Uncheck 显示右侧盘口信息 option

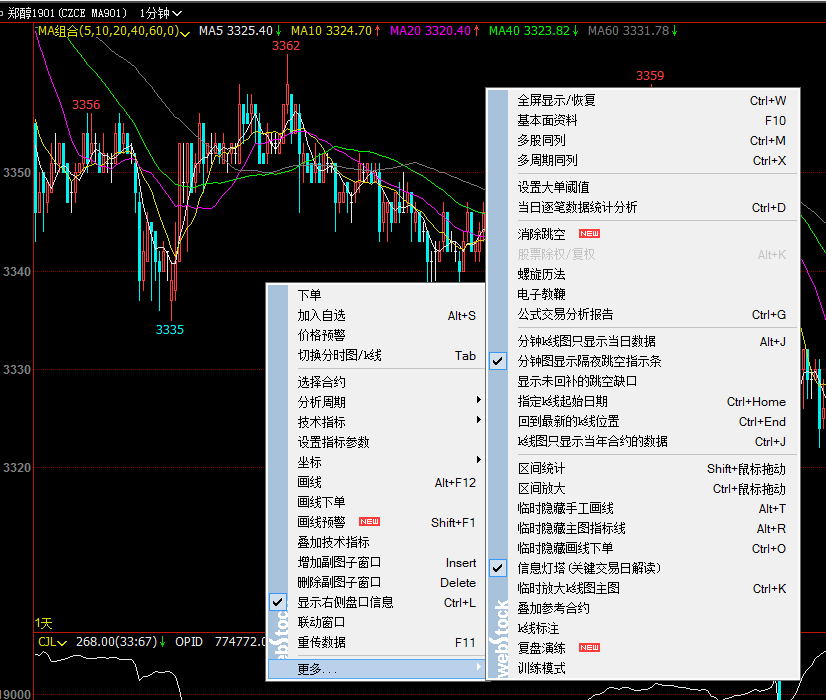pyautogui.click(x=277, y=602)
